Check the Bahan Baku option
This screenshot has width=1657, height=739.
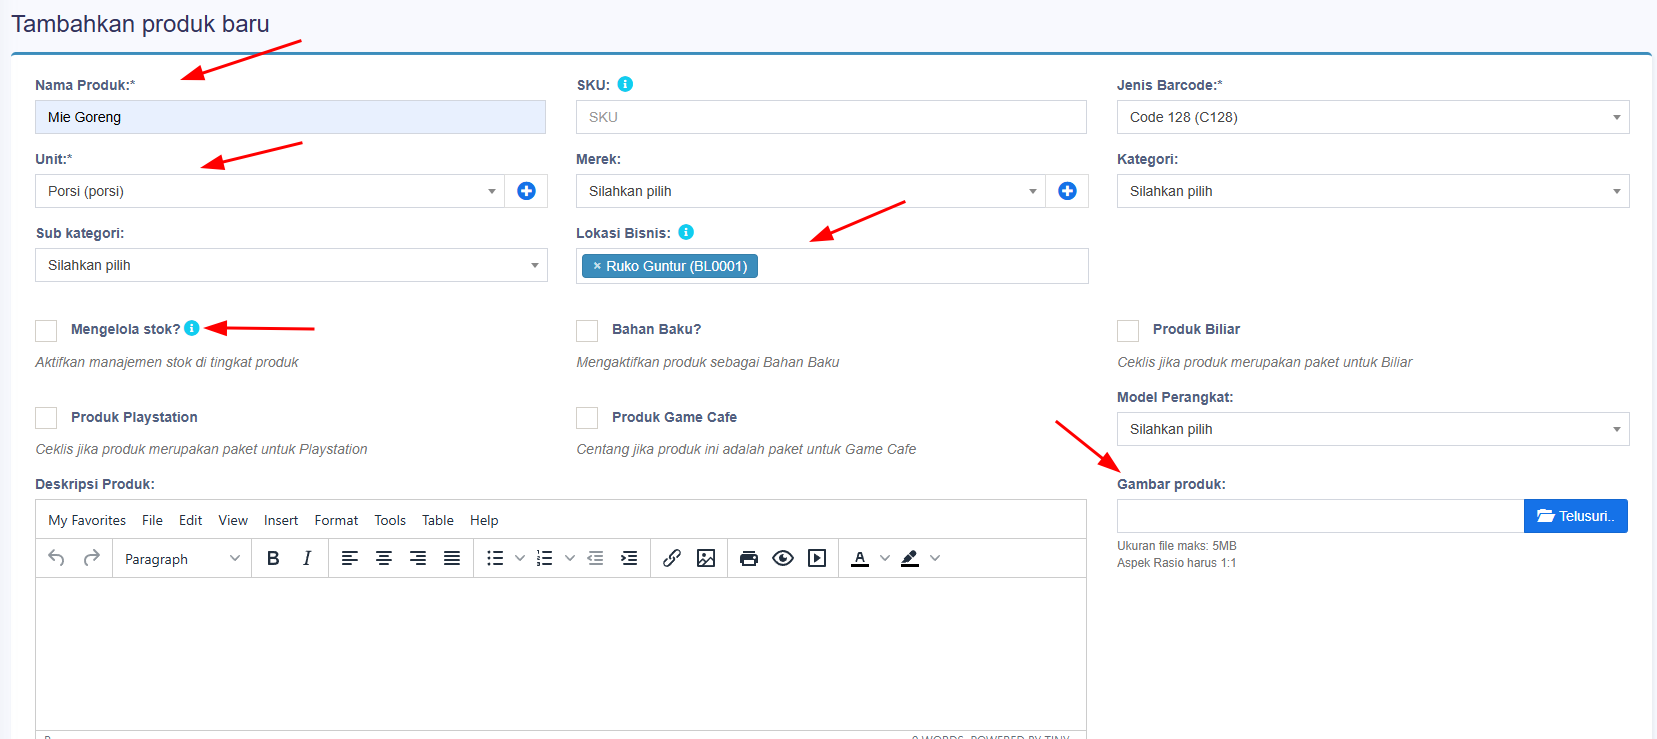(x=587, y=330)
